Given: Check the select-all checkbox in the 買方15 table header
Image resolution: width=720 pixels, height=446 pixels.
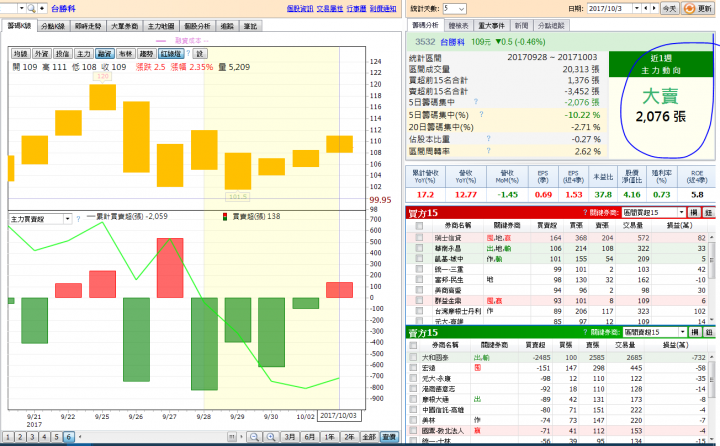Looking at the screenshot, I should point(419,226).
